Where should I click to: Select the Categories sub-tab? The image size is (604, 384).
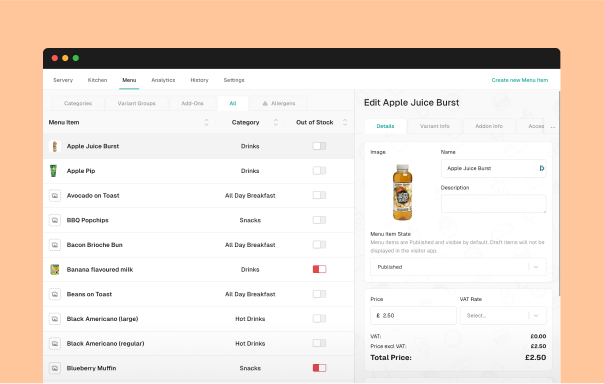coord(78,103)
